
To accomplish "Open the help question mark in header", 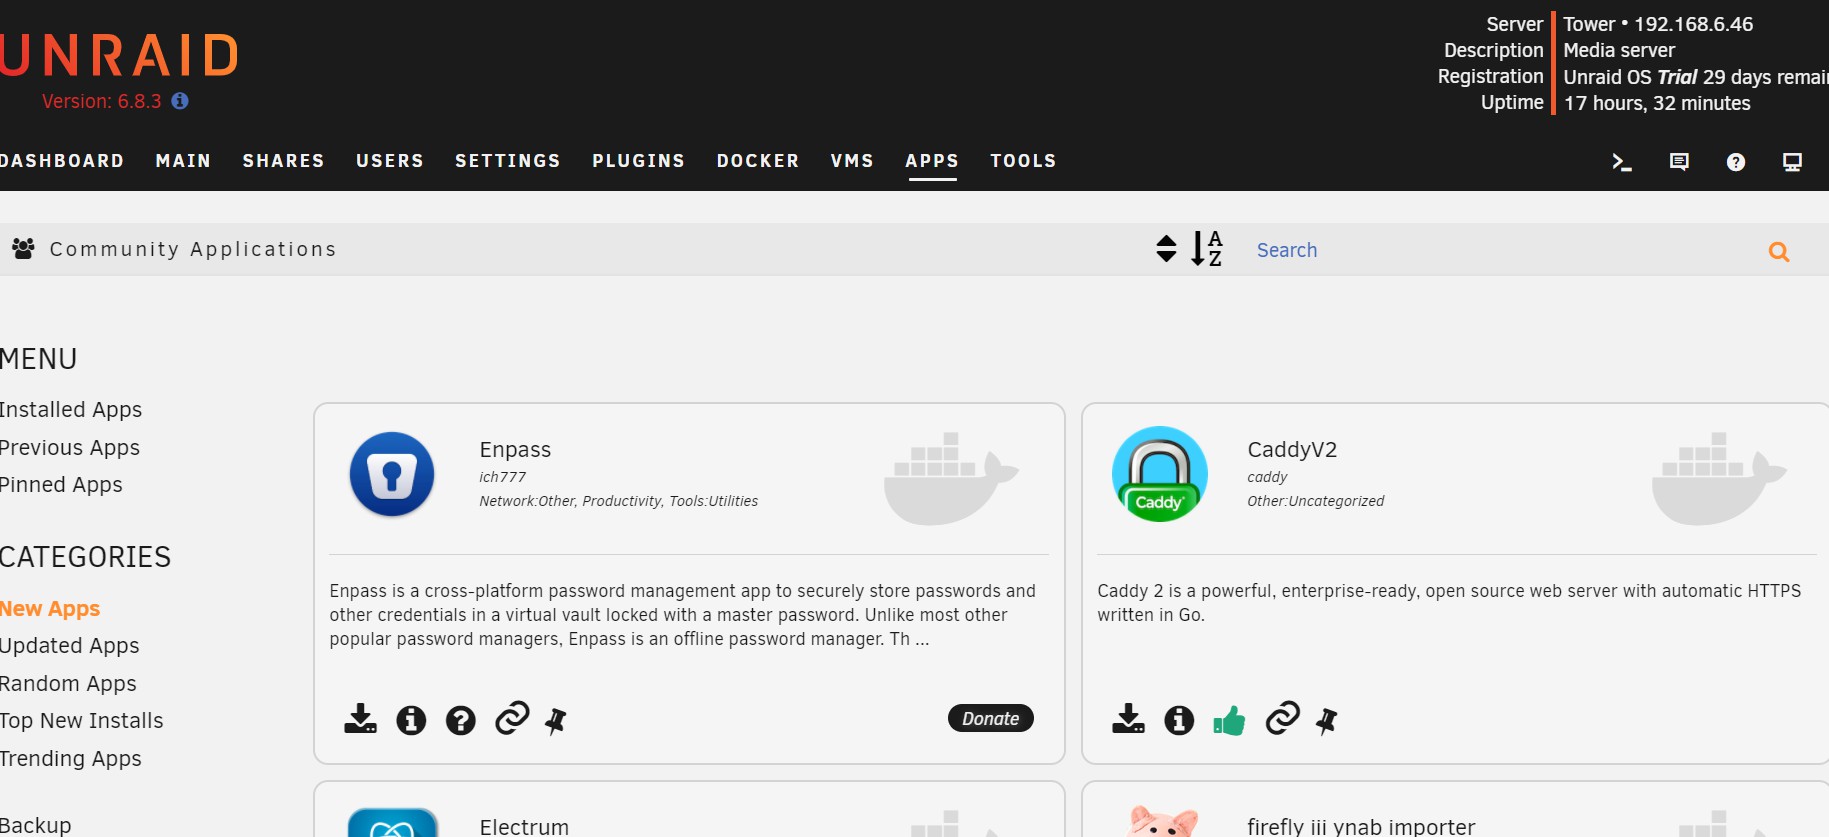I will point(1736,162).
